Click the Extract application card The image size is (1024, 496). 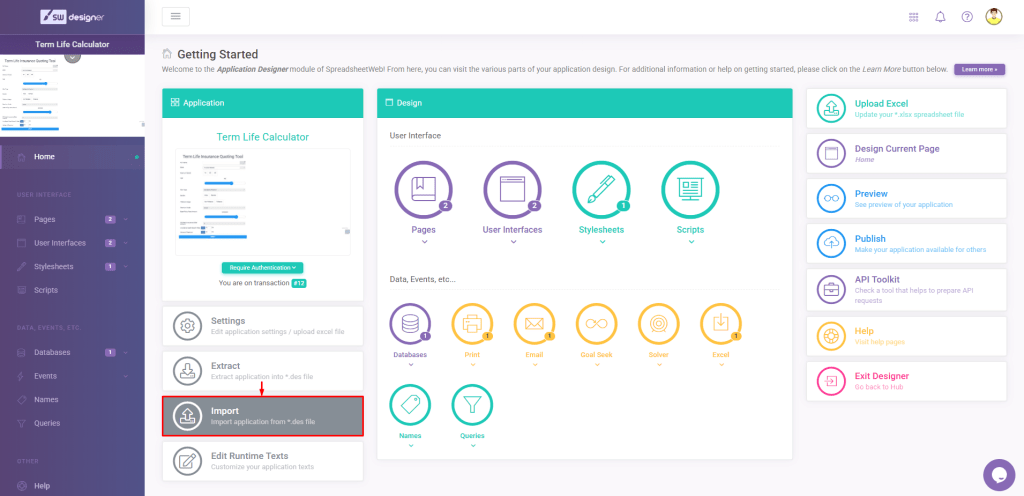coord(263,371)
